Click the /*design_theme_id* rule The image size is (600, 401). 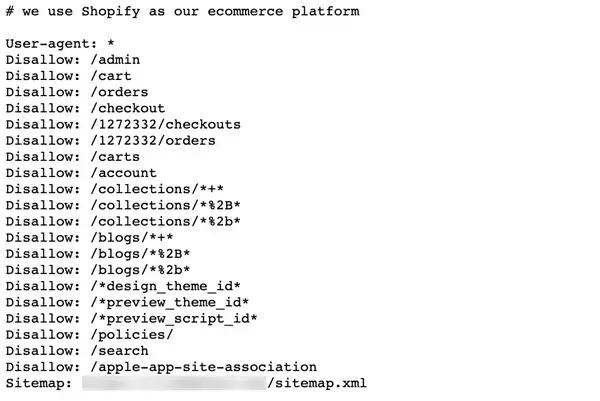(x=166, y=286)
